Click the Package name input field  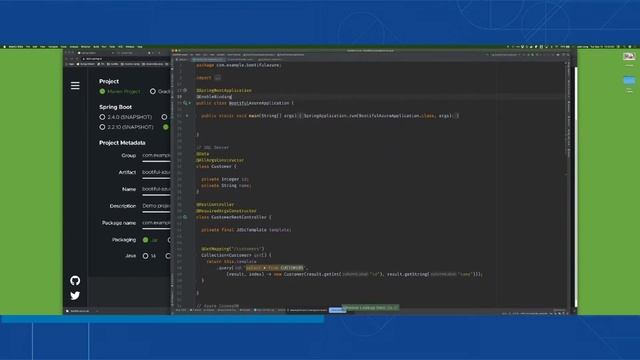[x=156, y=223]
